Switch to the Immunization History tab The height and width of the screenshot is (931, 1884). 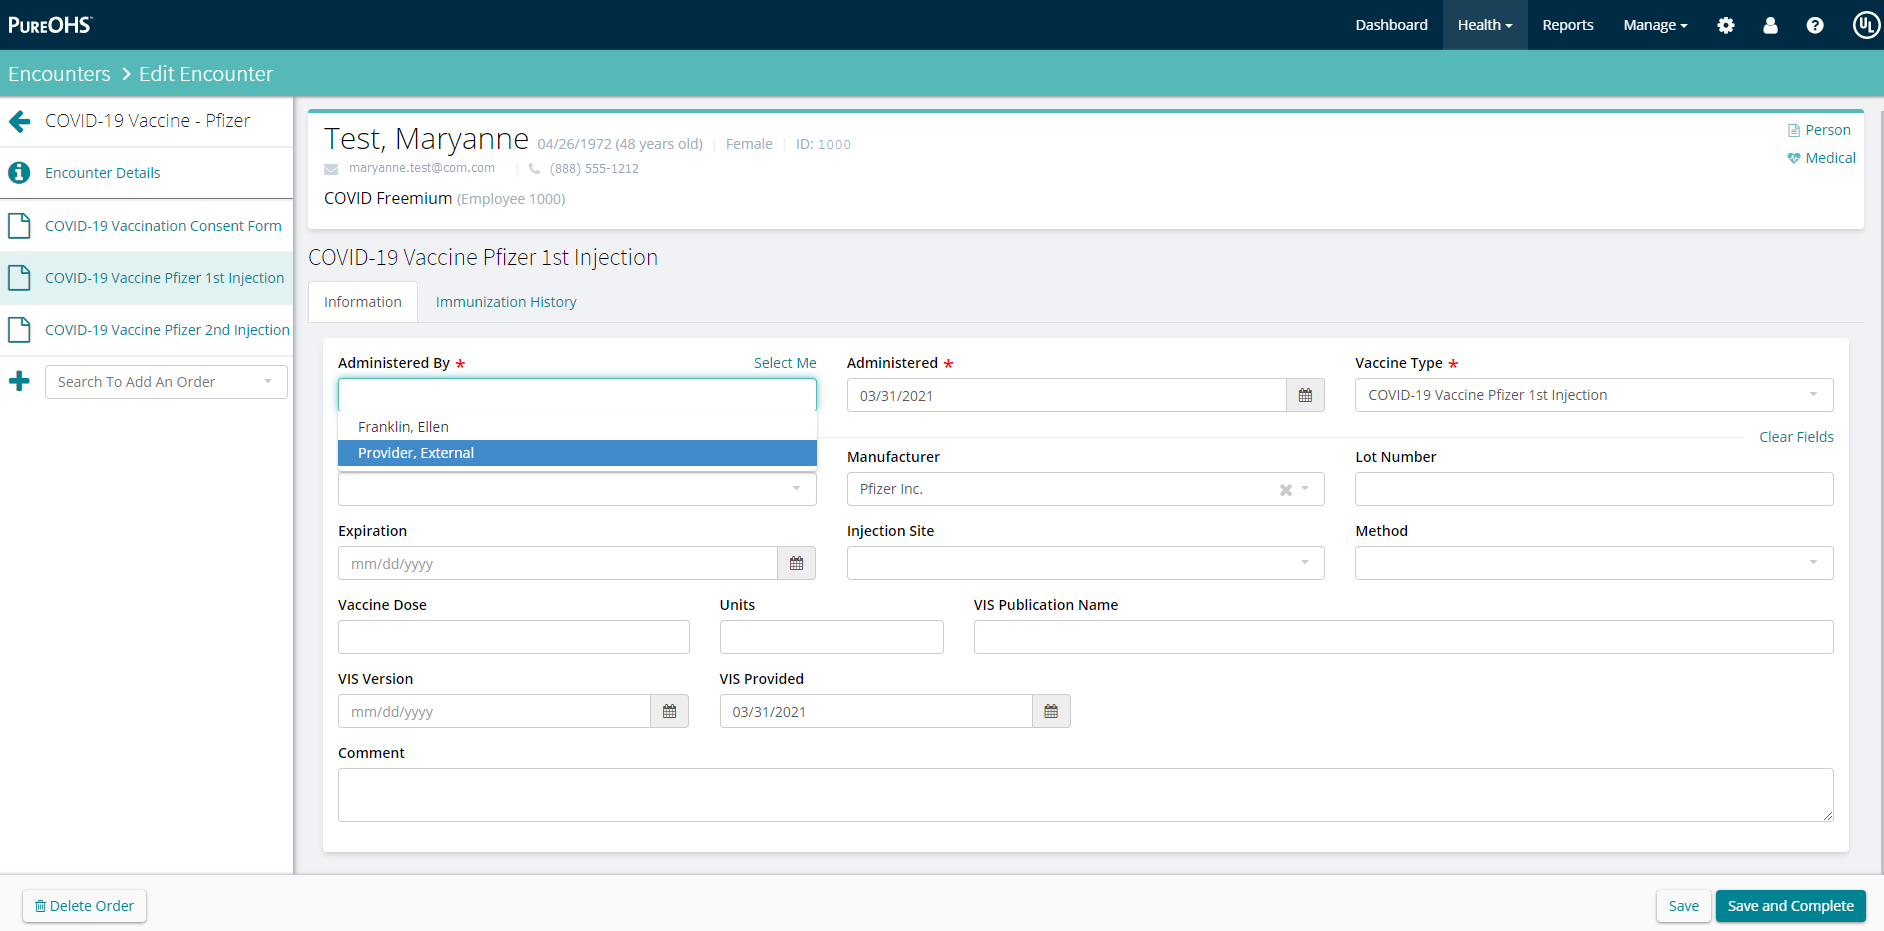(x=506, y=302)
